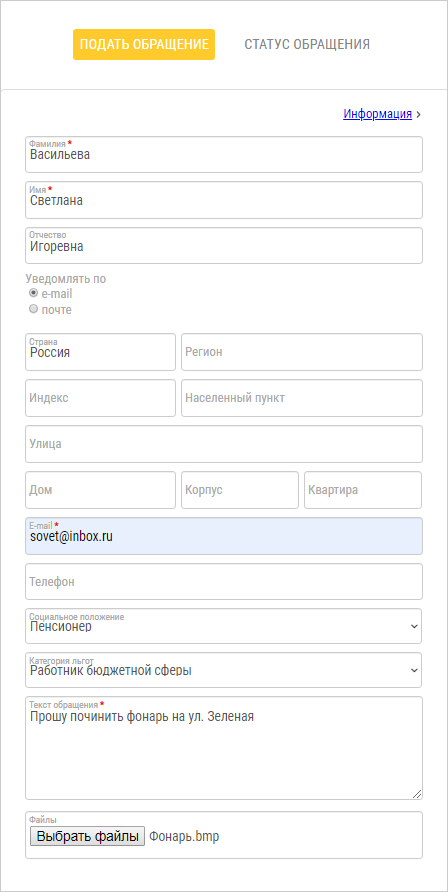Screen dimensions: 448x892
Task: Click the arrow icon next to Информация
Action: [x=418, y=114]
